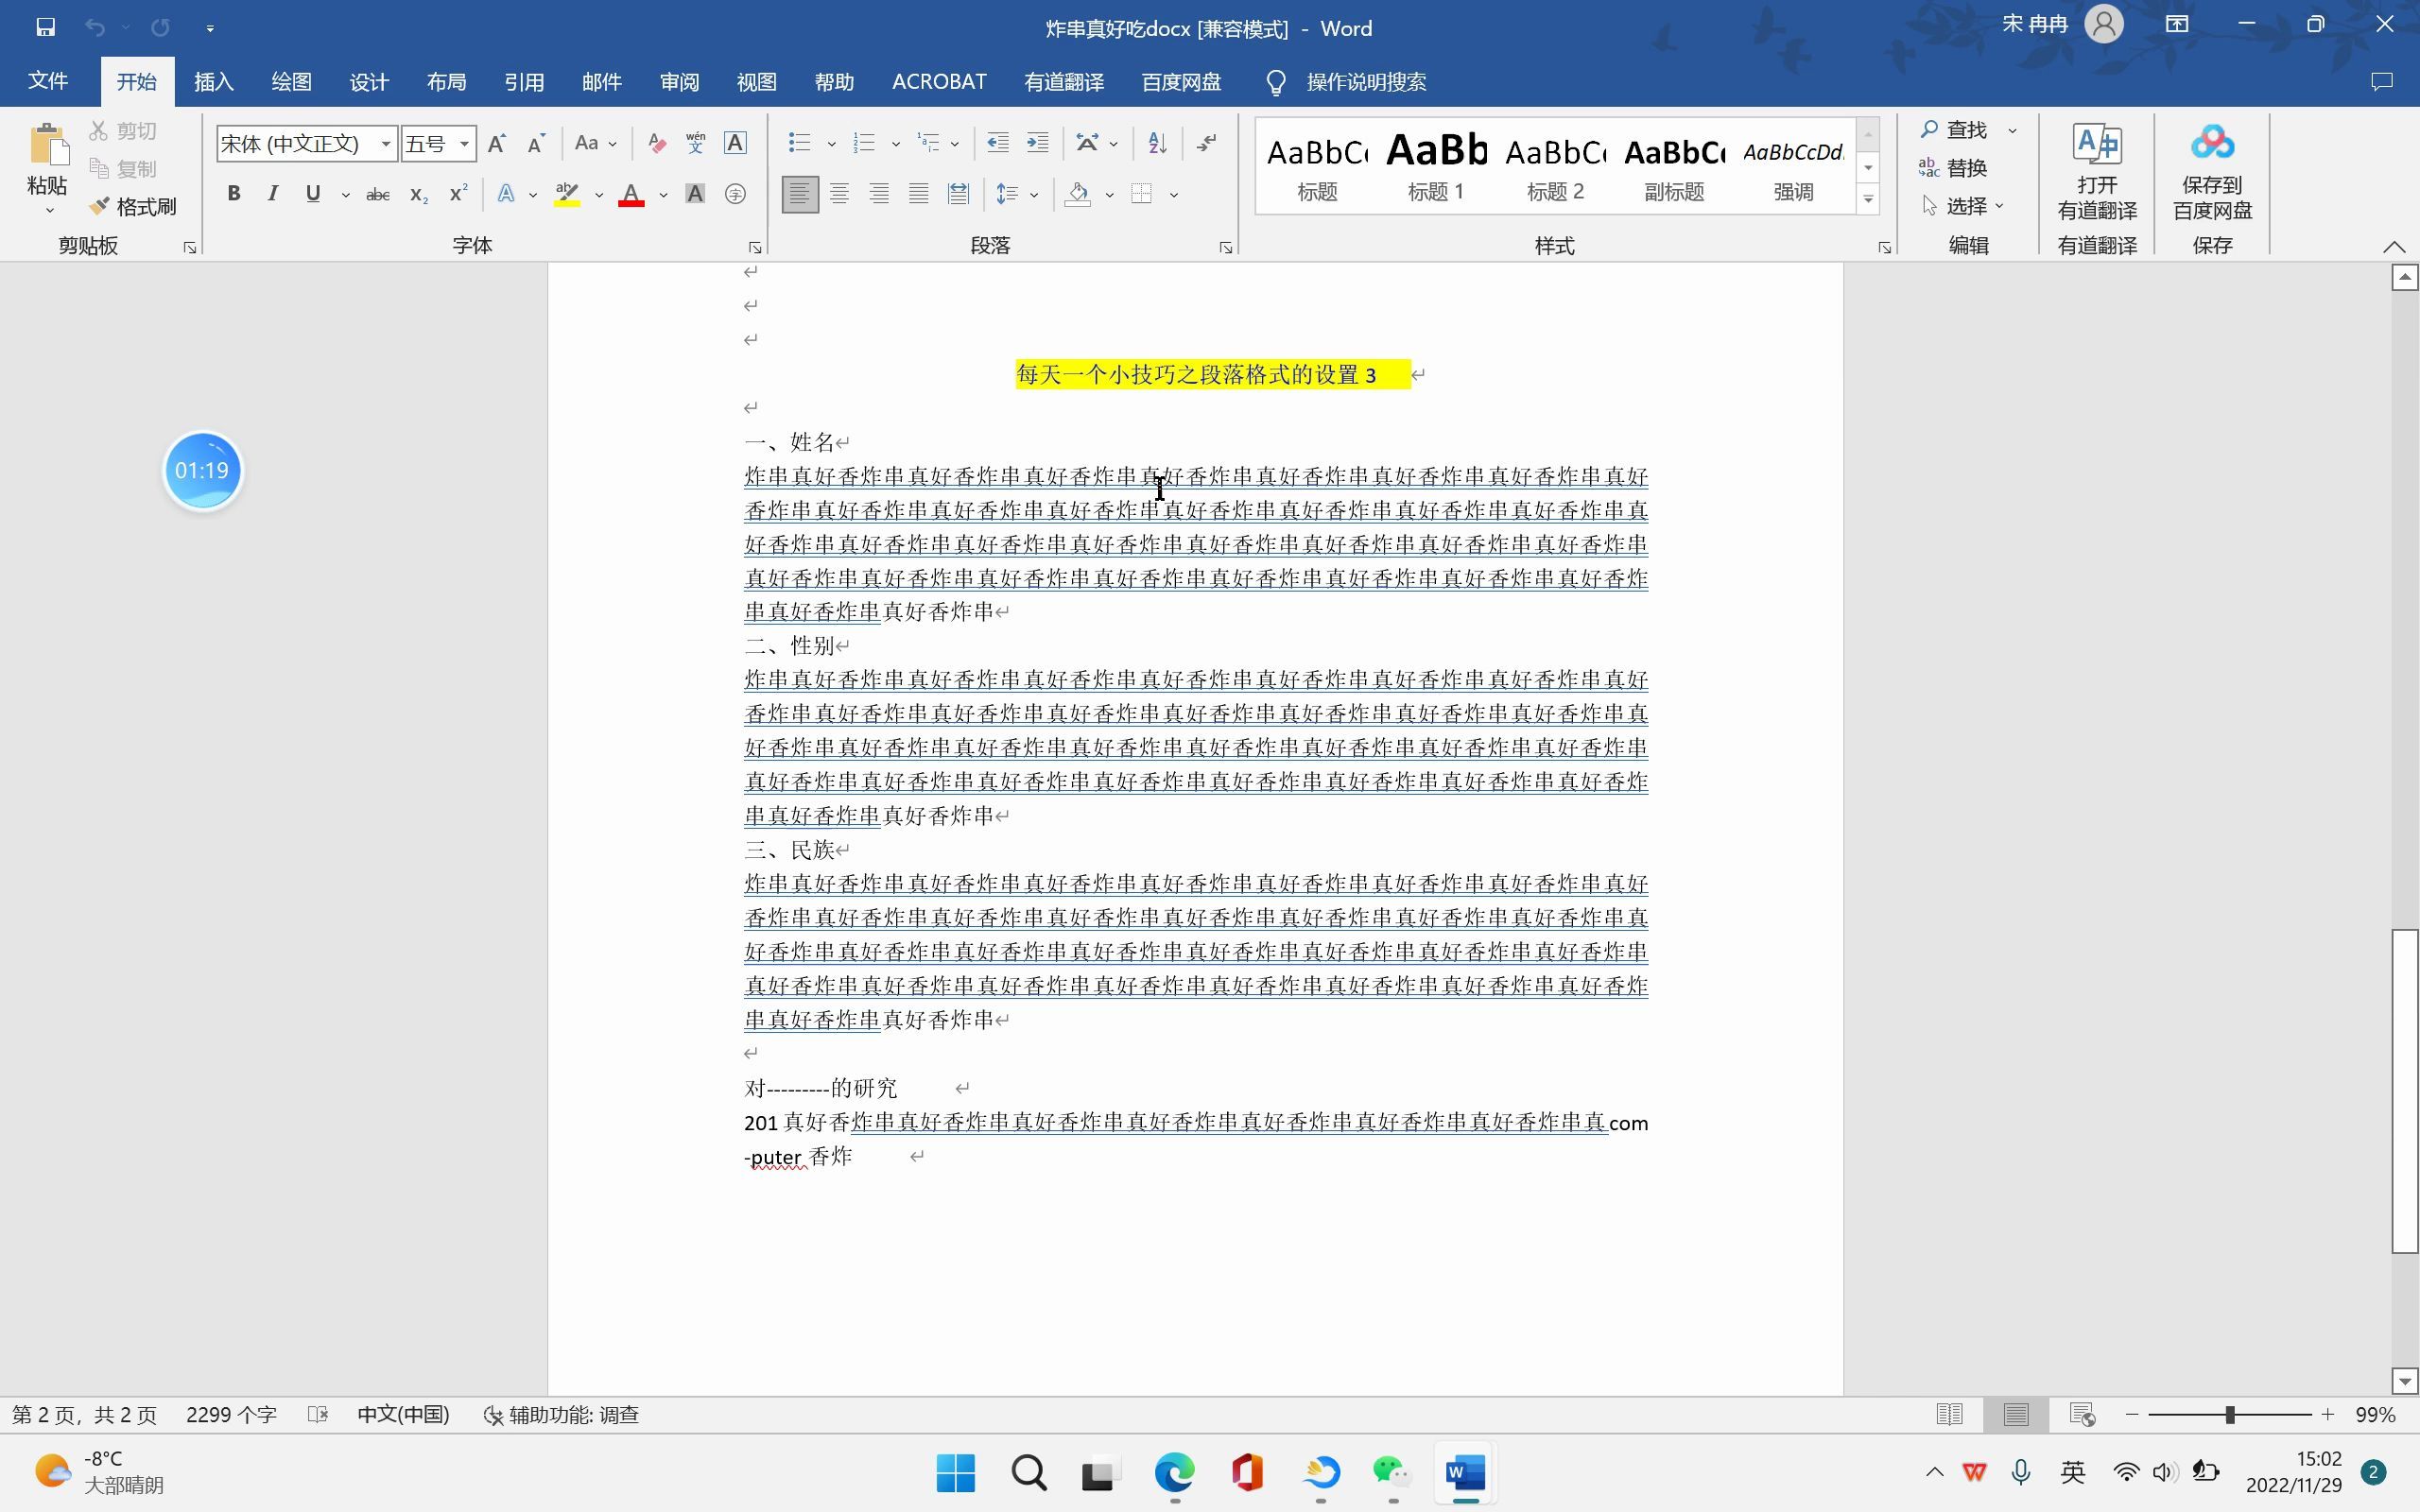Click the distributed alignment icon
Screen dimensions: 2420x1512
(958, 194)
